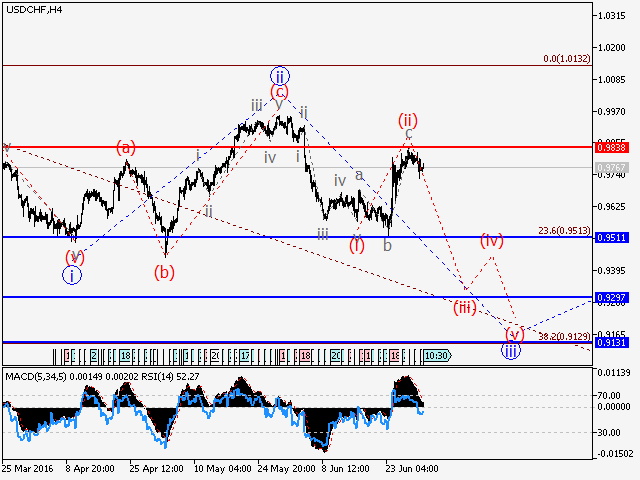Click the gray b wave label
Screen dimensions: 640x480
pos(387,245)
